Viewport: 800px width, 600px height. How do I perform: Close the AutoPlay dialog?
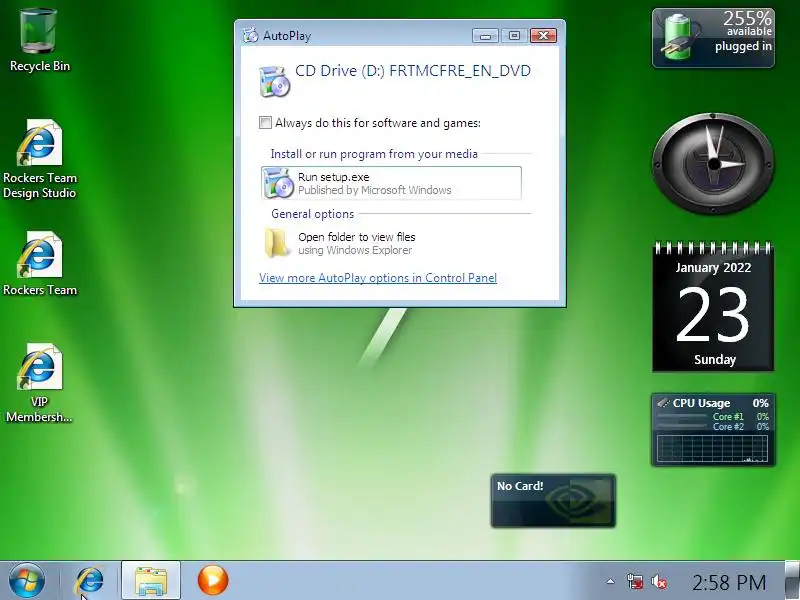click(543, 35)
